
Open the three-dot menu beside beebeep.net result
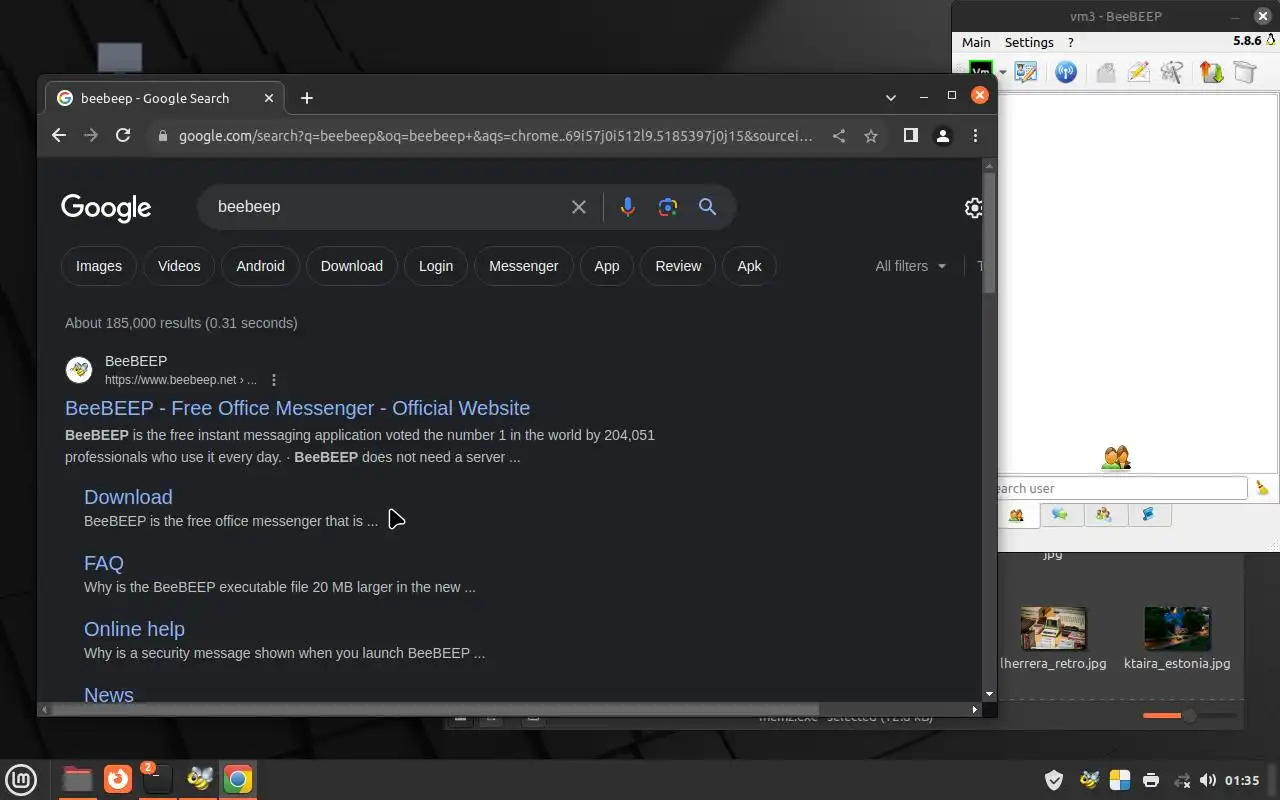click(x=274, y=380)
